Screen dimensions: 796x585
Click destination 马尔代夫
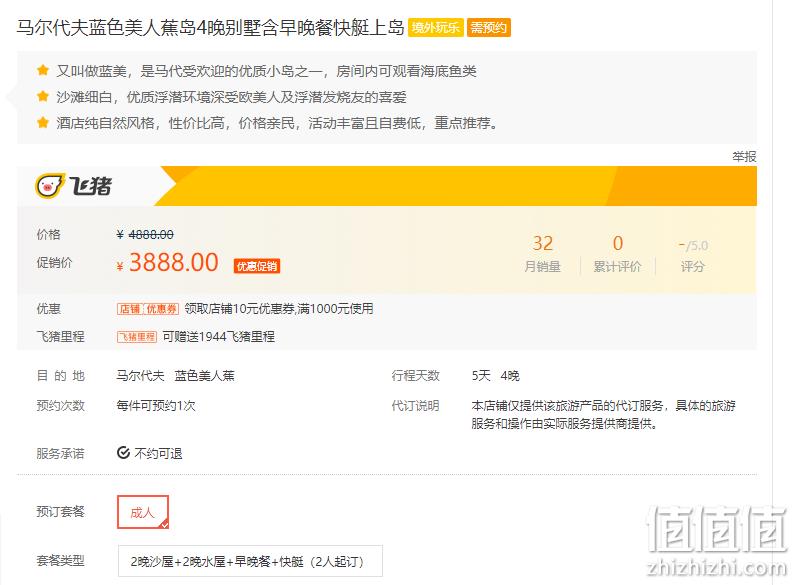coord(141,376)
